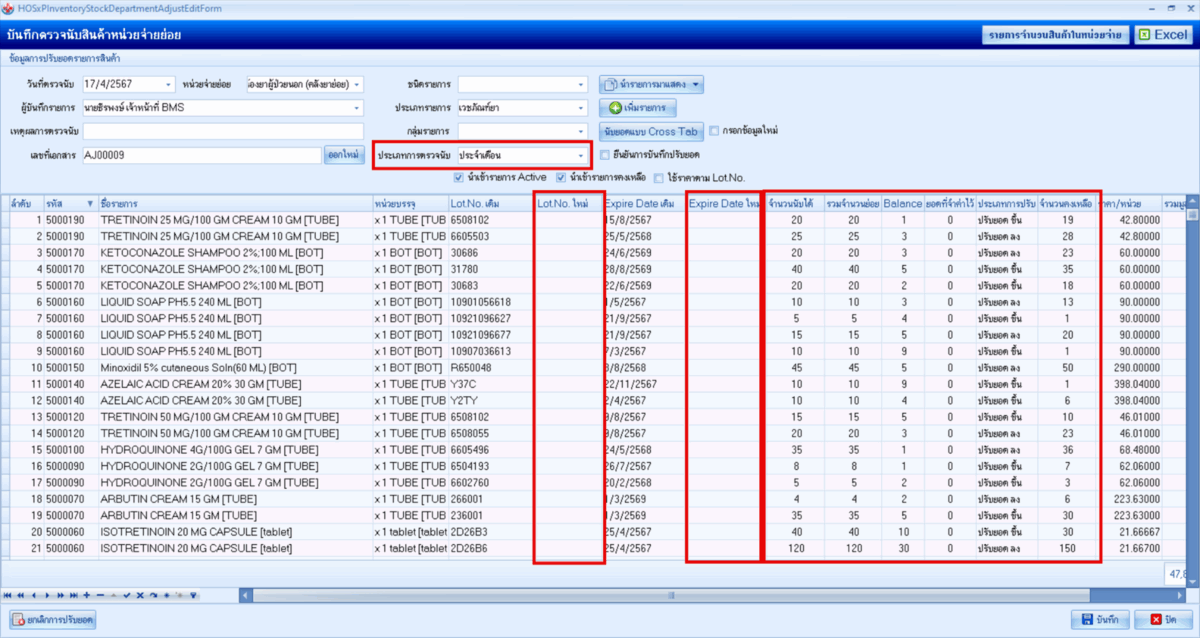The height and width of the screenshot is (638, 1200).
Task: Click the checkmark icon to post edit
Action: coord(127,596)
